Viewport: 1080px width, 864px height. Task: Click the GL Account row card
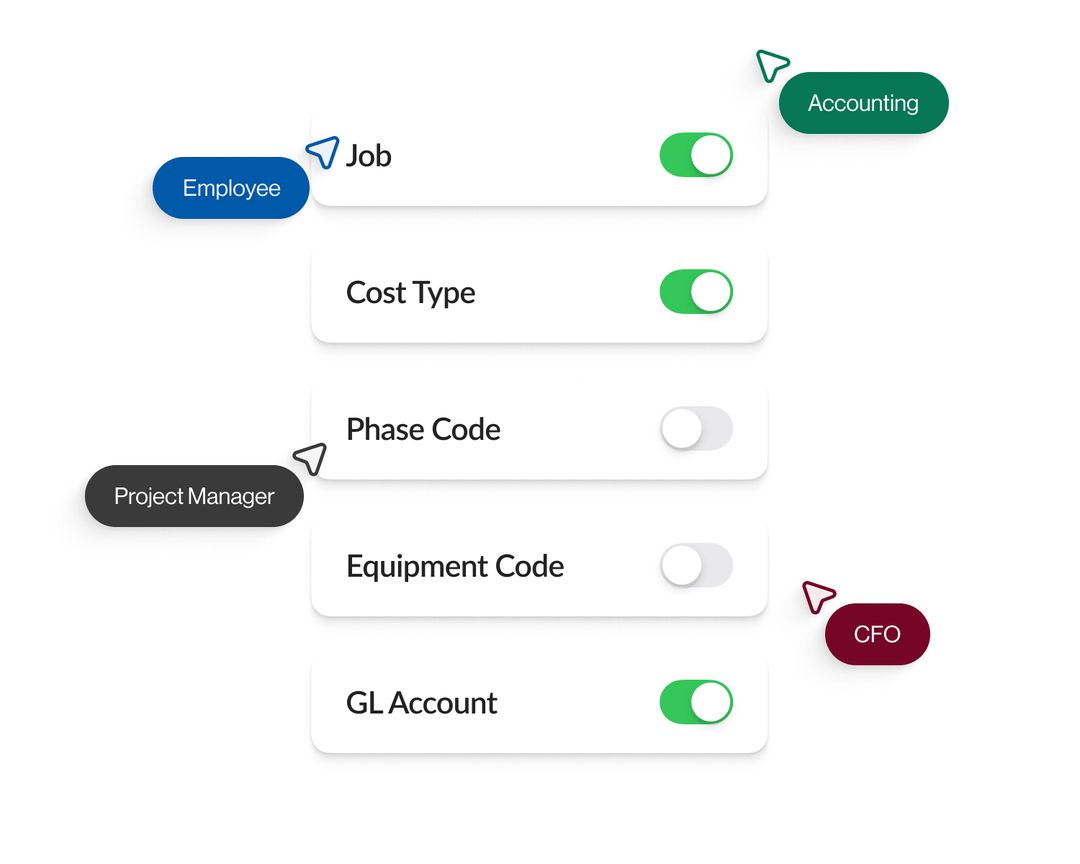click(539, 702)
